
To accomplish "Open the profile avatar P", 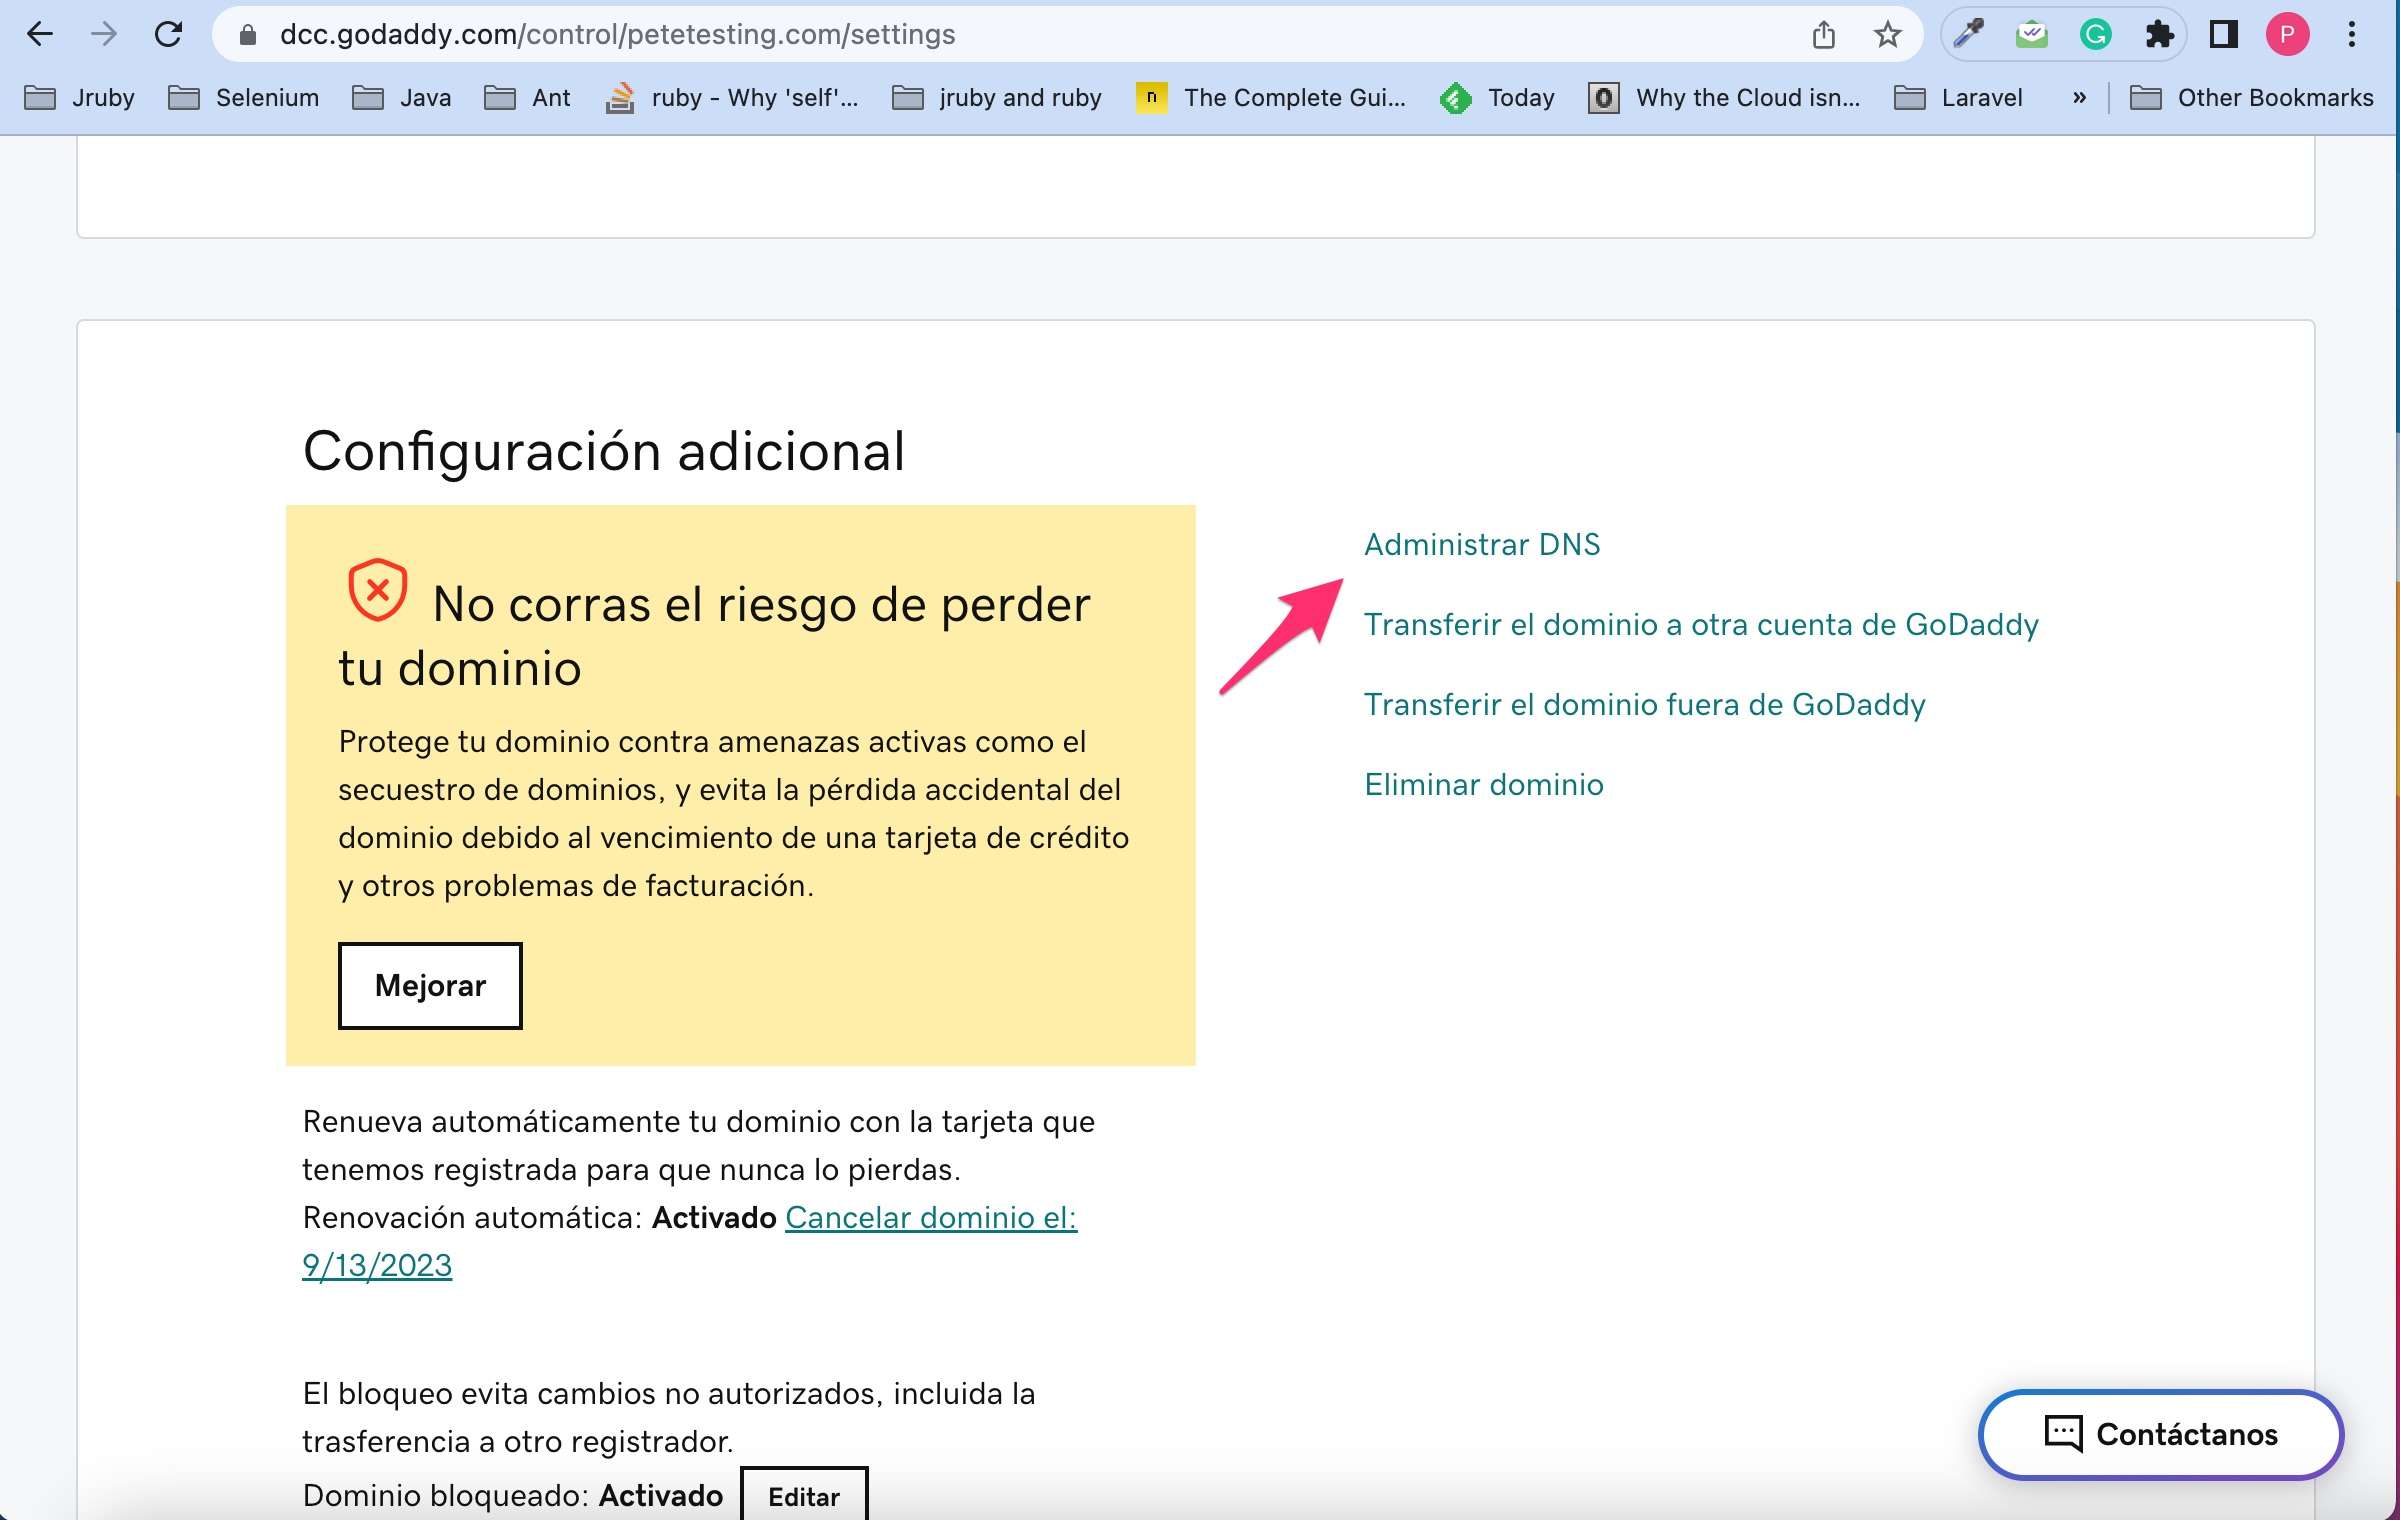I will (2287, 35).
